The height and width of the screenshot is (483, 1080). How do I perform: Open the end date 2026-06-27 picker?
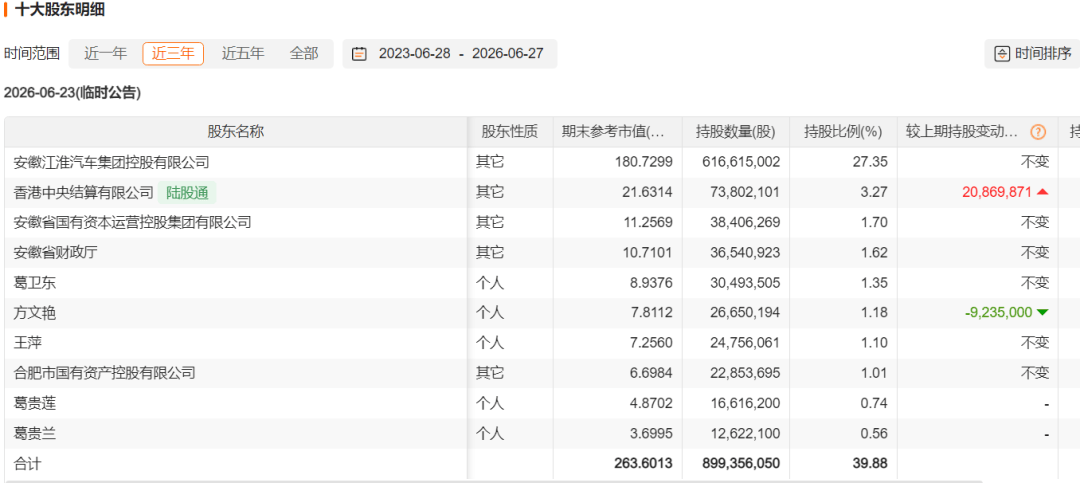tap(508, 54)
